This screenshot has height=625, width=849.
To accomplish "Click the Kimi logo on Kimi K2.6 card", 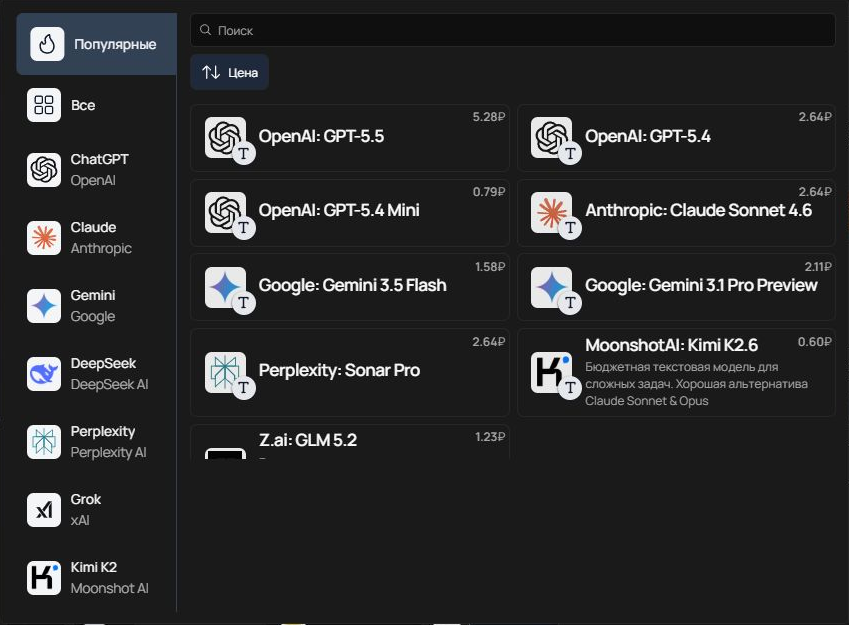I will (x=551, y=372).
